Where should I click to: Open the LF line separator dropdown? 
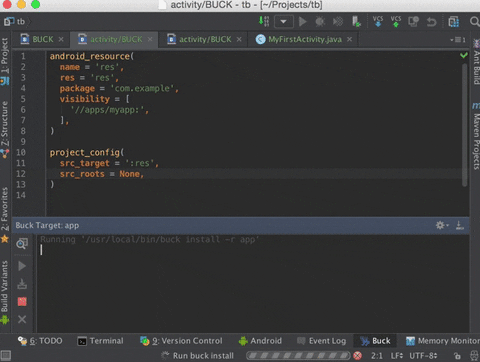click(x=397, y=356)
